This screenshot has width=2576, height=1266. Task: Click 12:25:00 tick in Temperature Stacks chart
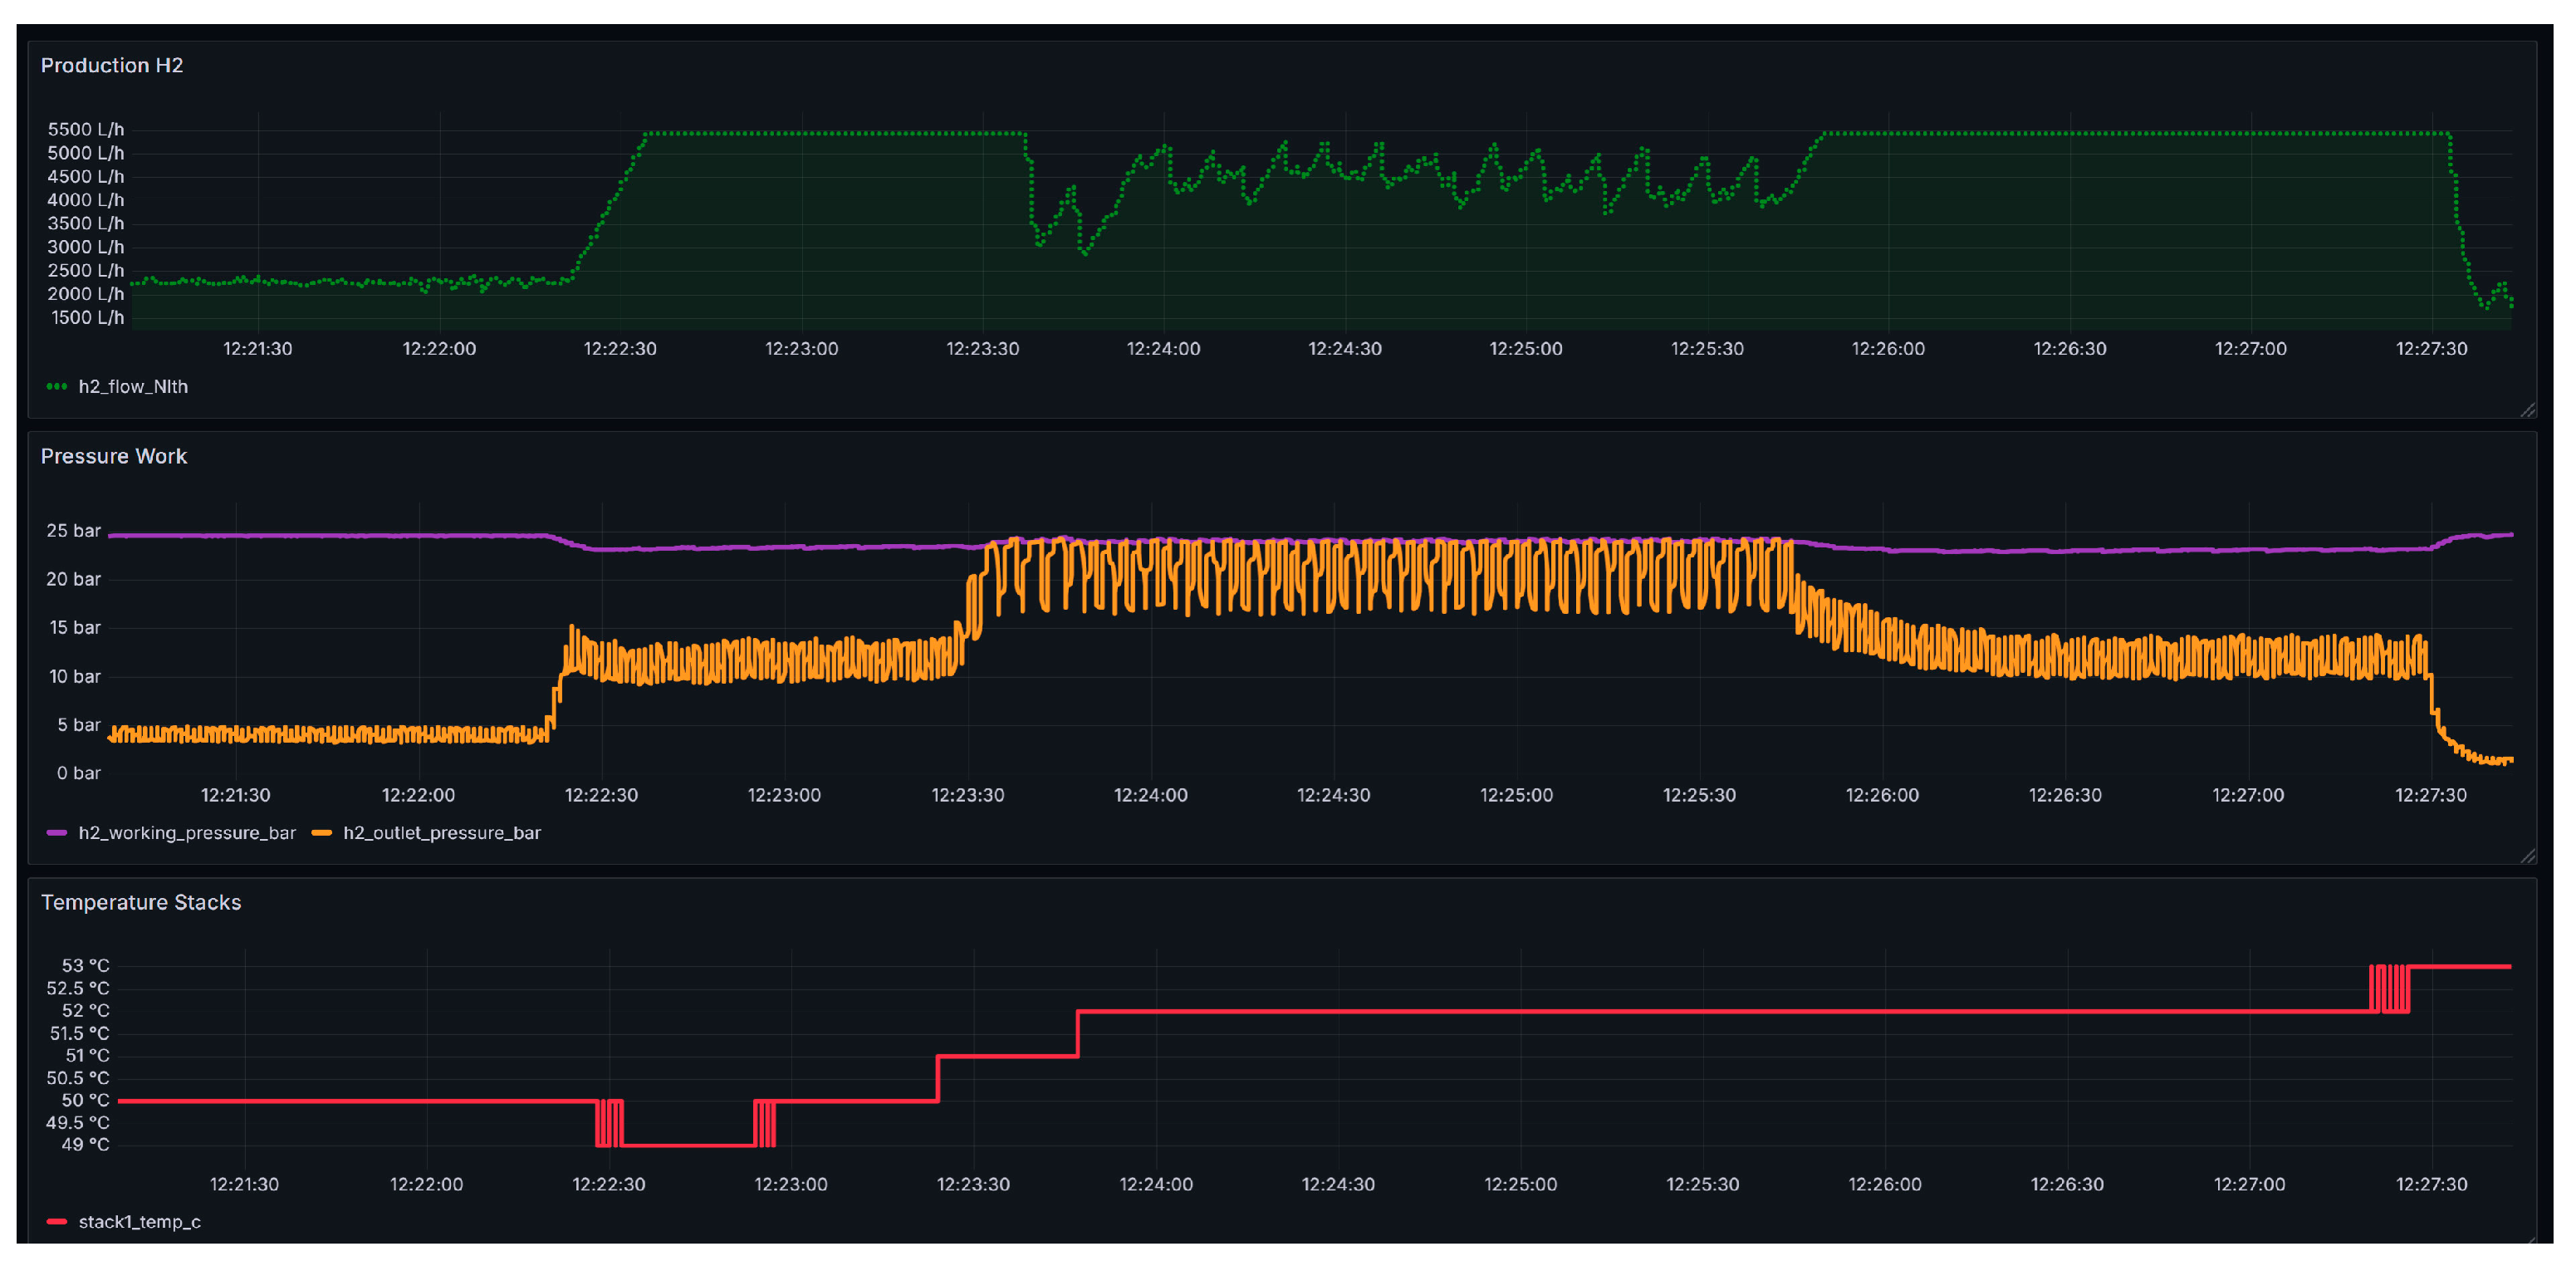coord(1520,1184)
